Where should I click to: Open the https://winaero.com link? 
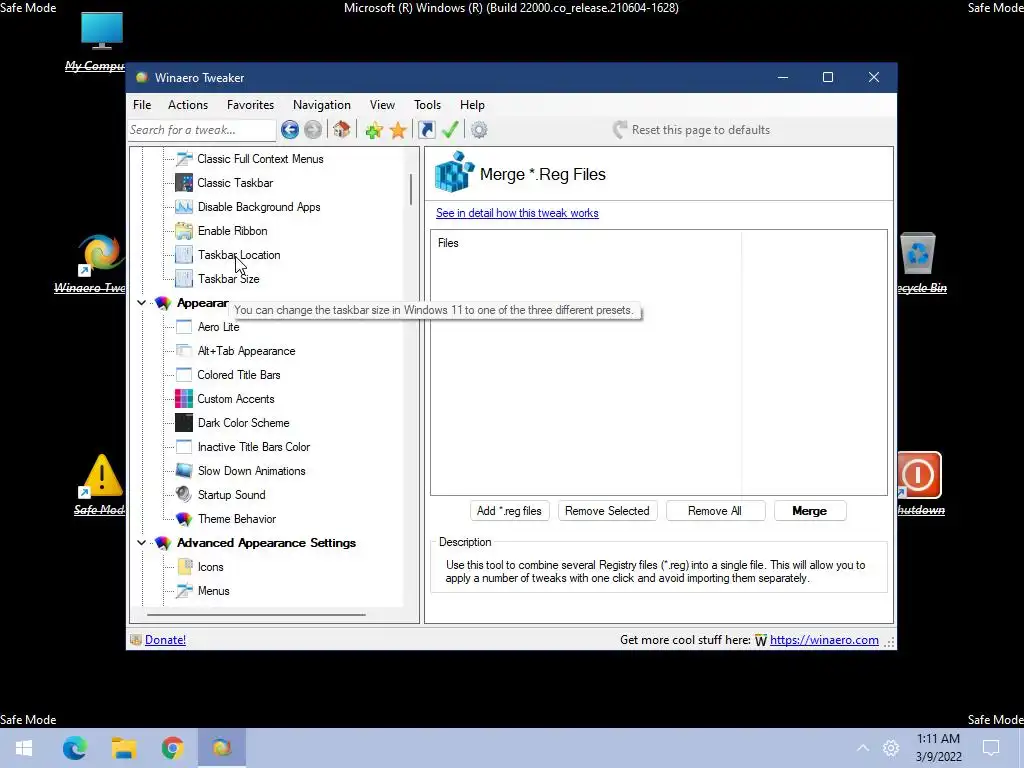tap(824, 640)
